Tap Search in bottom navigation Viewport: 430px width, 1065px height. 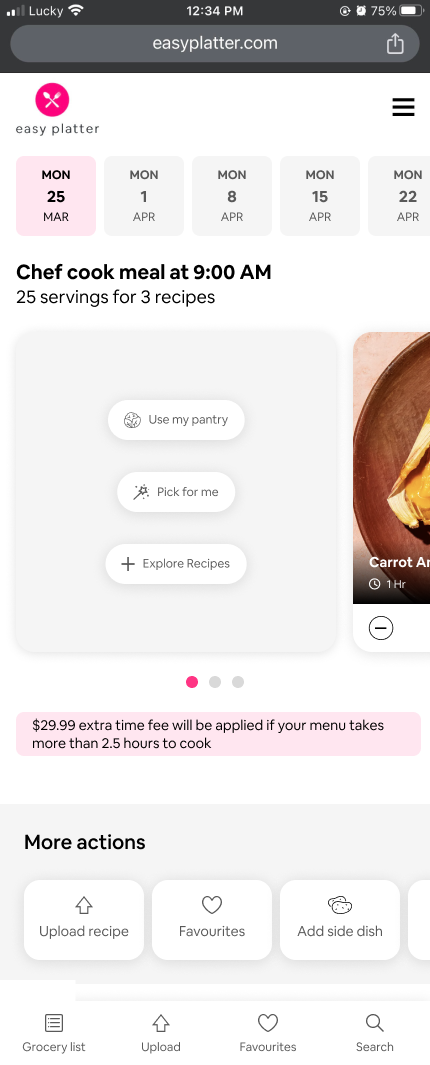[374, 1032]
